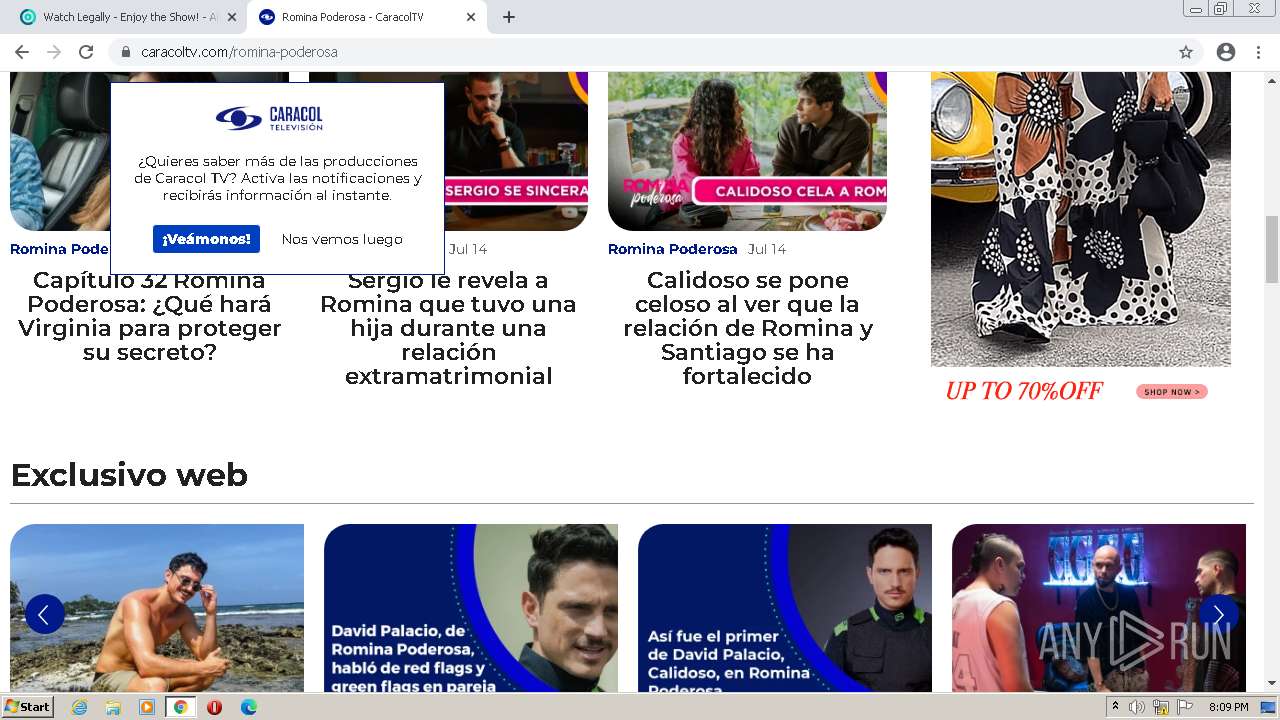Click the Romina Poderosa tag above the Calidoso article

(x=673, y=249)
